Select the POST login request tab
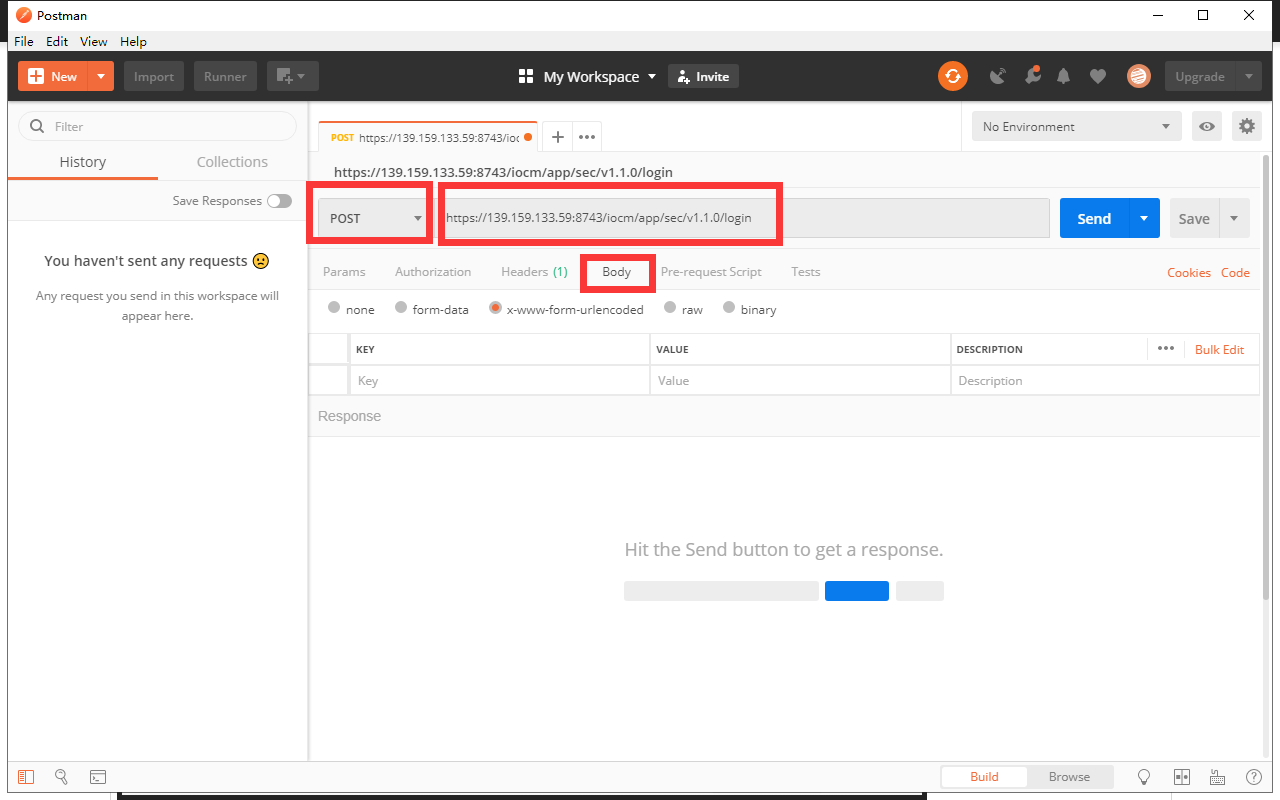 (429, 137)
